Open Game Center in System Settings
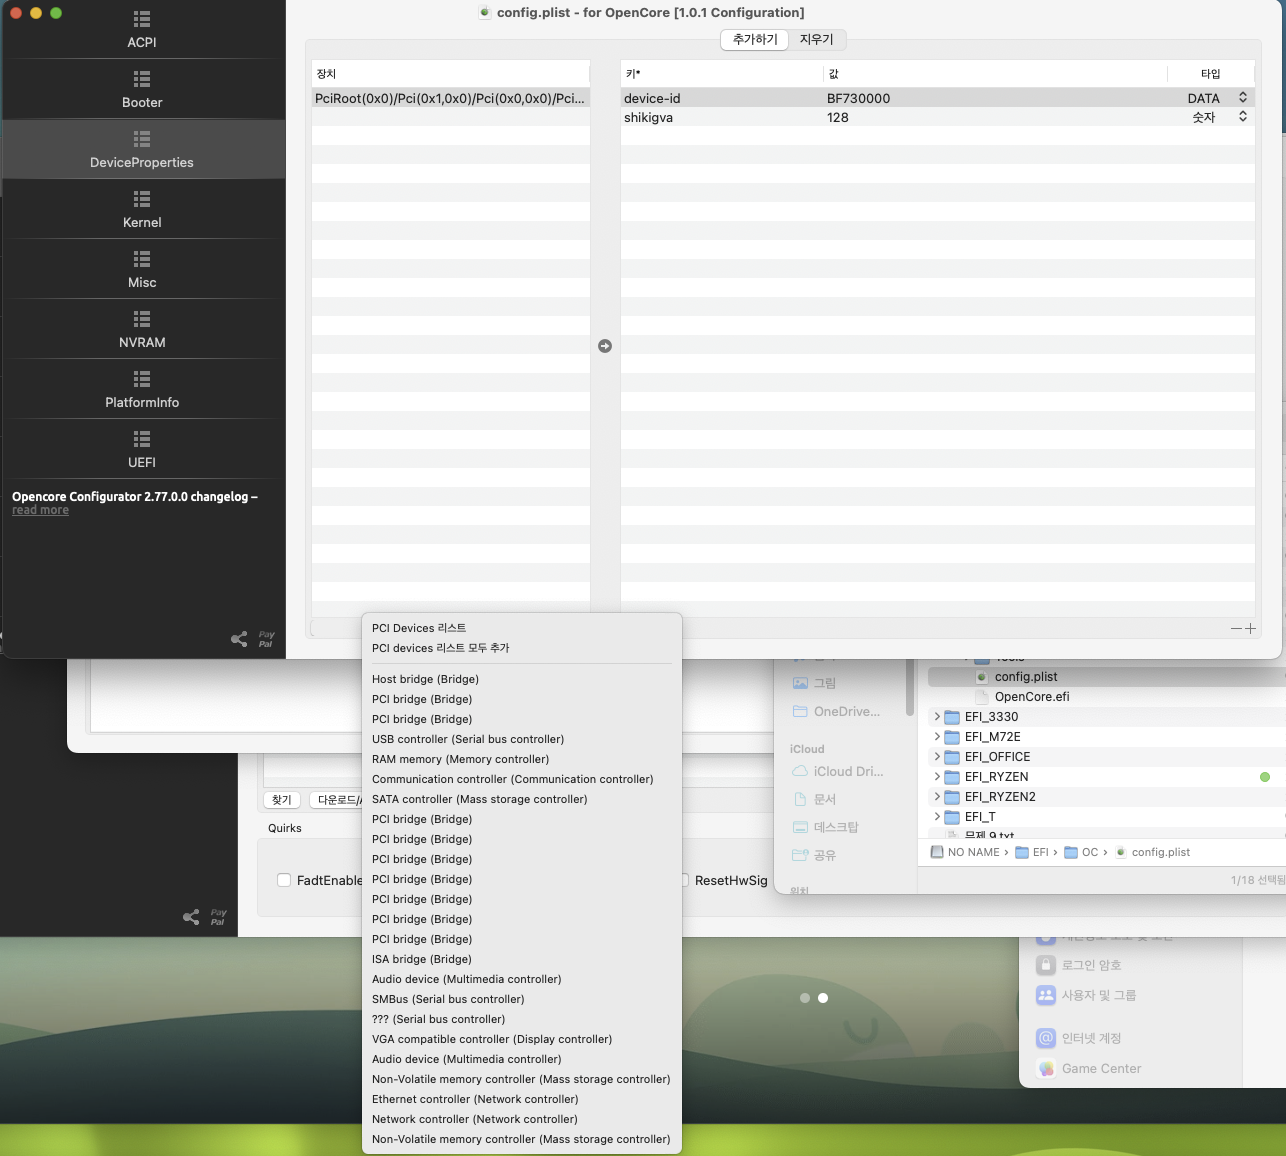1286x1156 pixels. [x=1089, y=1068]
